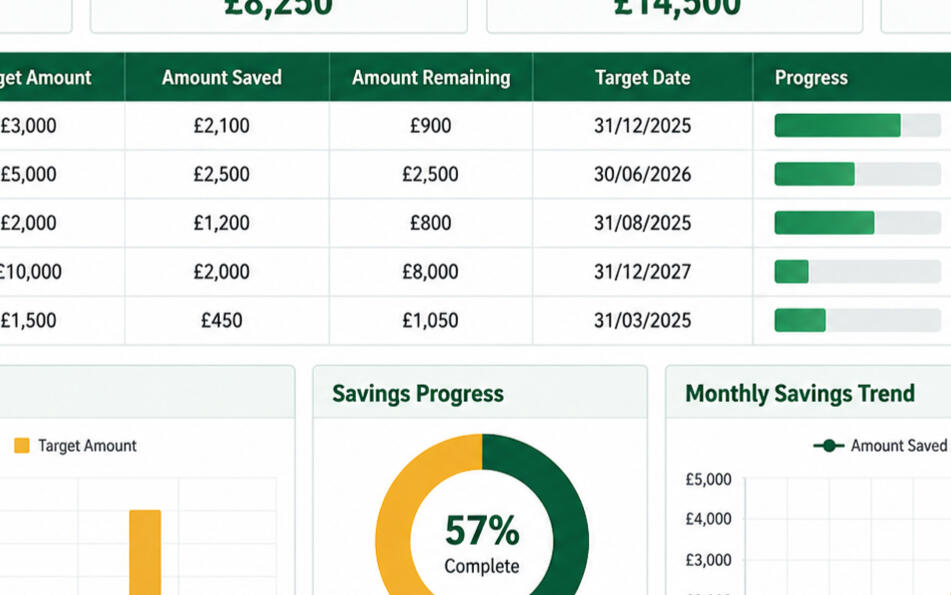Click the Target Amount legend color swatch
Screen dimensions: 951x595
click(22, 446)
